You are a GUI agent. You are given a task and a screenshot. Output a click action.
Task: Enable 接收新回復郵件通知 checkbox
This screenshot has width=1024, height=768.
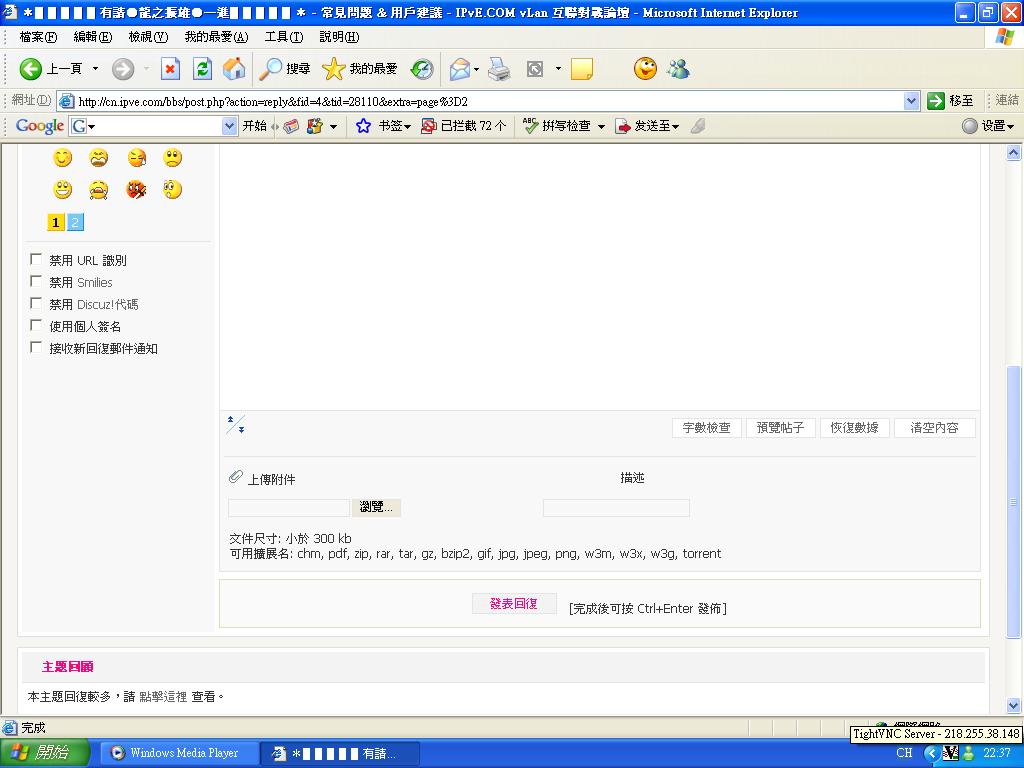37,347
